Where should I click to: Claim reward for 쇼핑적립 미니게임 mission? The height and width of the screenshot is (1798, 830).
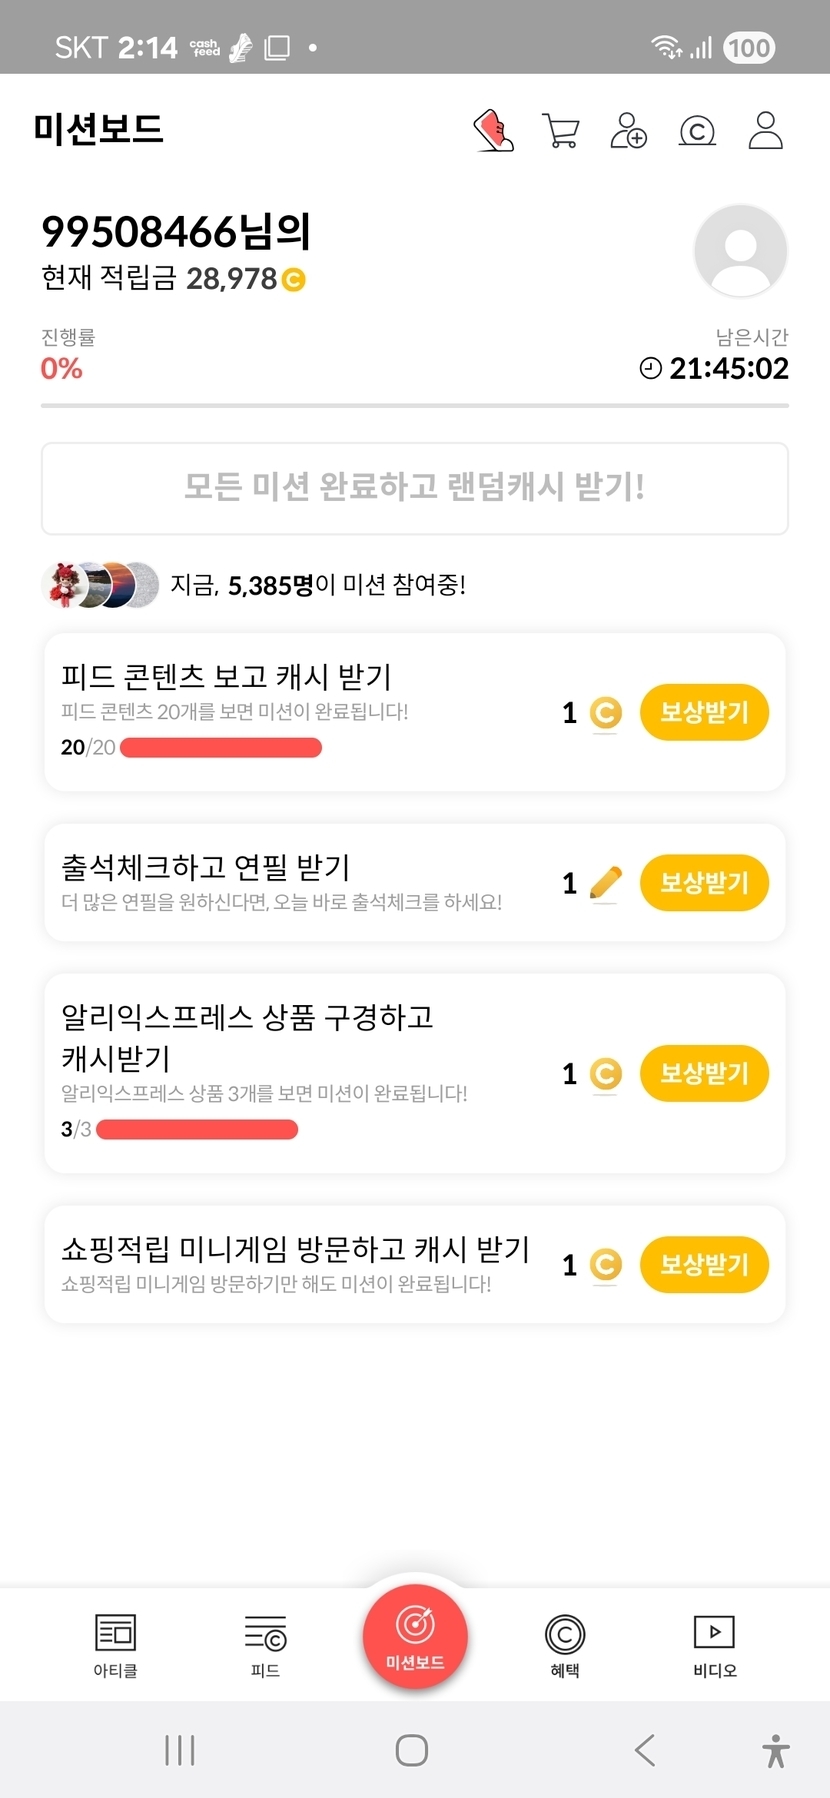[x=704, y=1265]
